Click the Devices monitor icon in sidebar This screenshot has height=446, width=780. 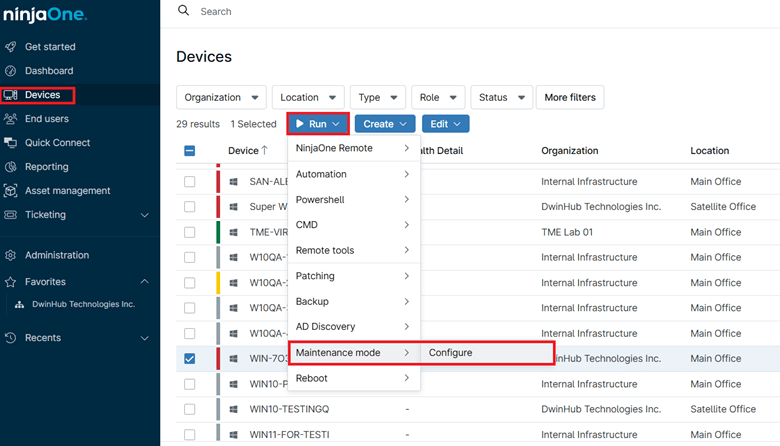click(x=10, y=94)
